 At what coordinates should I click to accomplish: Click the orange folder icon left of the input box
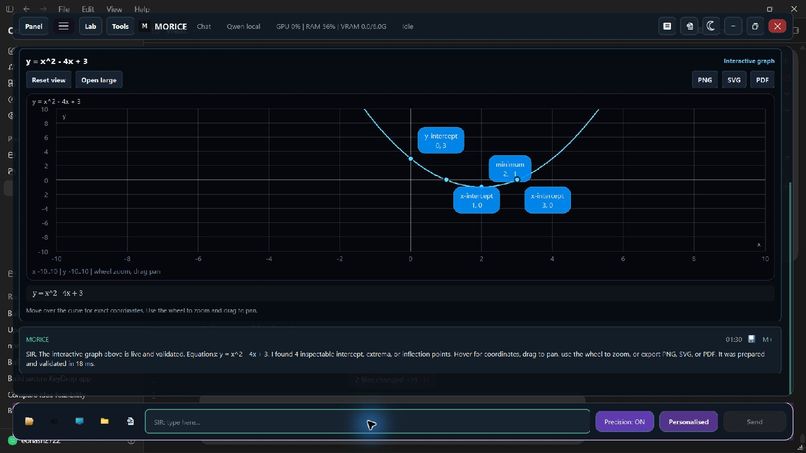29,421
